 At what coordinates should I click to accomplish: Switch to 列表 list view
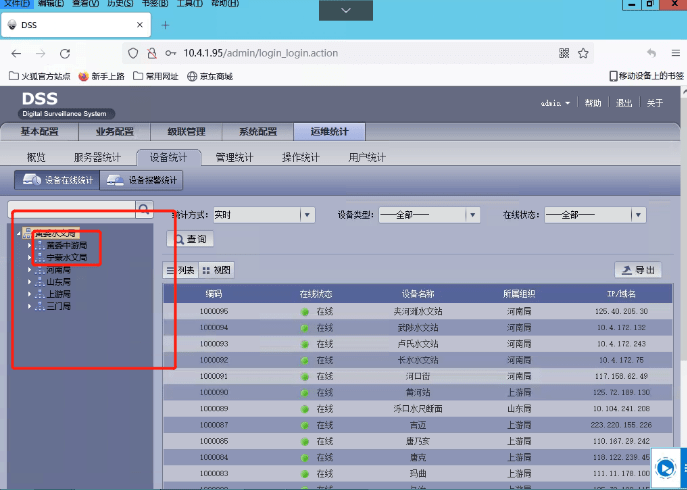(x=180, y=270)
